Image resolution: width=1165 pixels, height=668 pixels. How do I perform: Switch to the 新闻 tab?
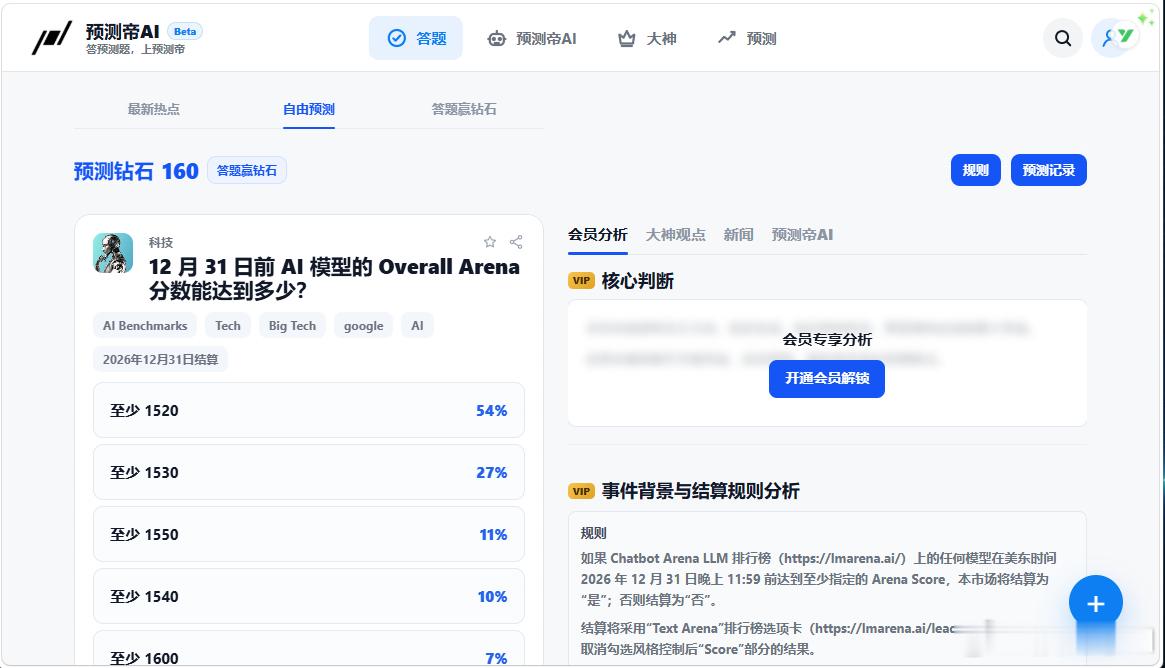pyautogui.click(x=739, y=235)
